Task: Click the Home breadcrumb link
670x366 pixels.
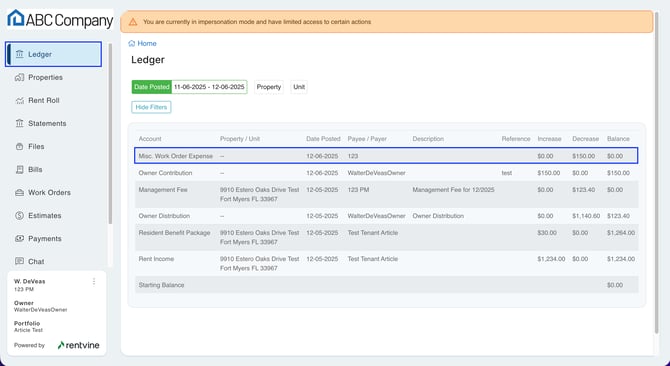Action: coord(142,44)
